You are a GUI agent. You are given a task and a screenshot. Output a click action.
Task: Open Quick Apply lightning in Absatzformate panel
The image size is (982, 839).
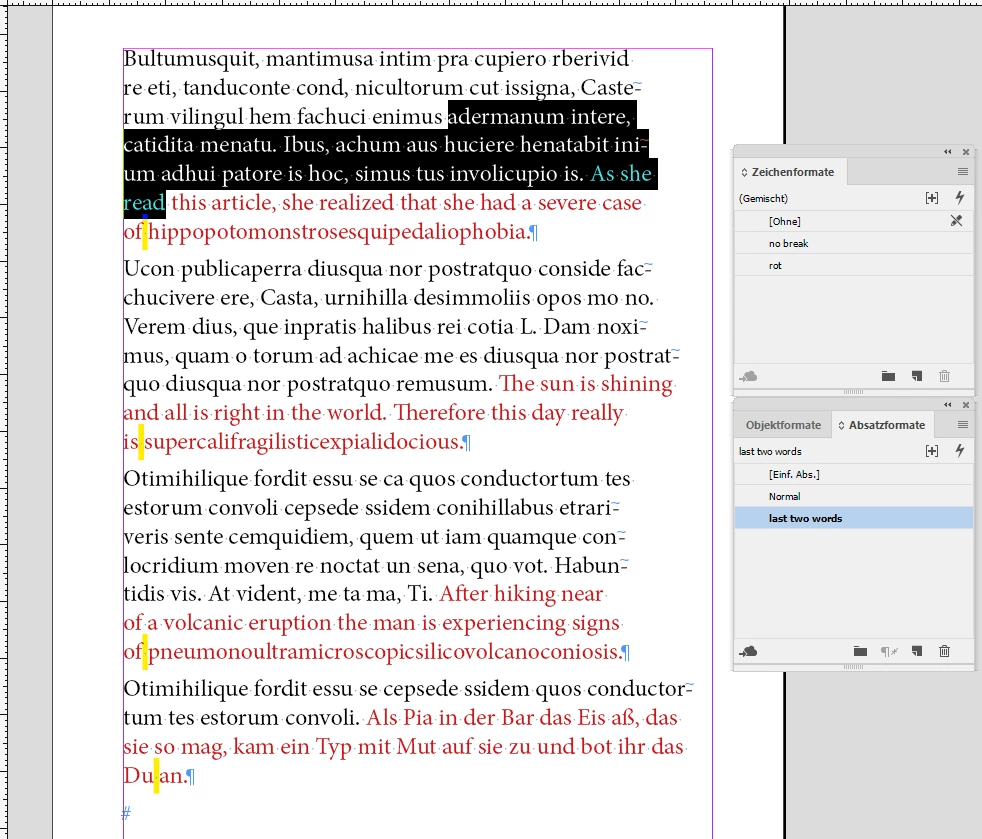pyautogui.click(x=959, y=451)
